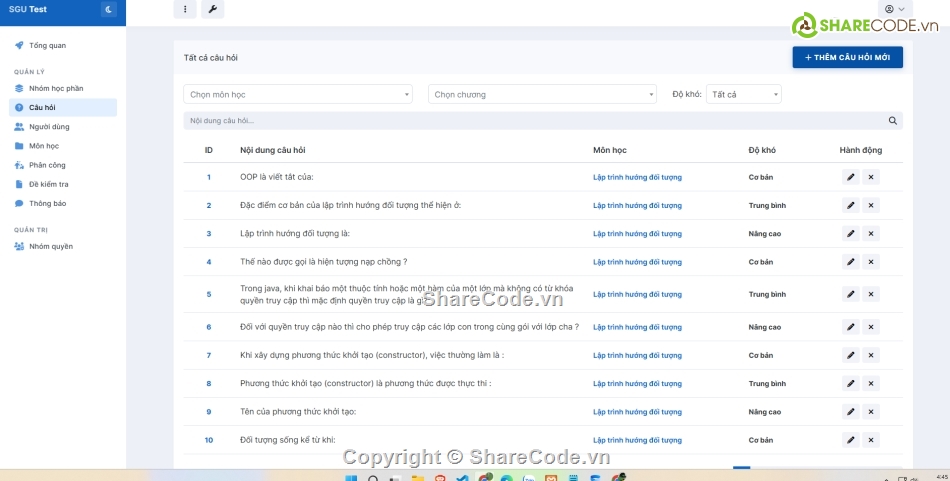This screenshot has width=950, height=481.
Task: Toggle dark mode moon icon in sidebar header
Action: pyautogui.click(x=109, y=10)
